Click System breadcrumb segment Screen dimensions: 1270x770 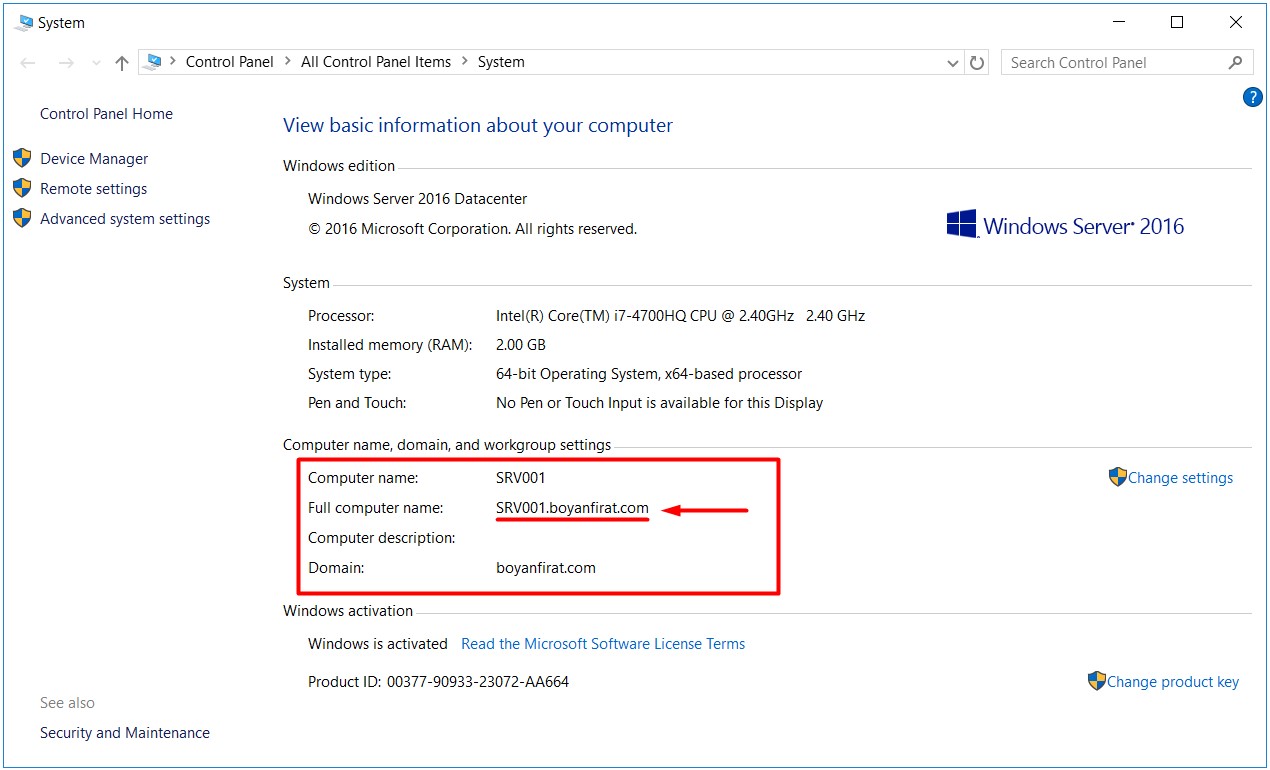pyautogui.click(x=501, y=62)
